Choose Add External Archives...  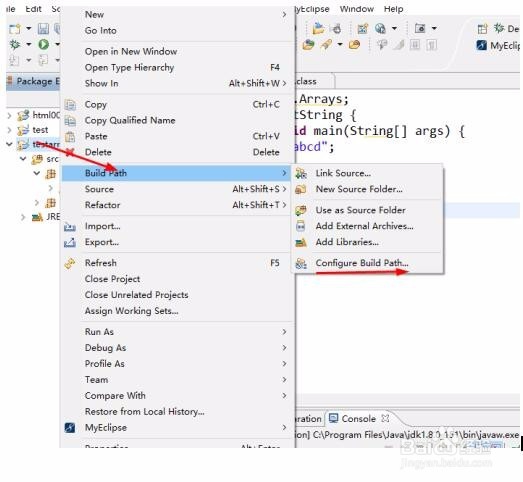(368, 226)
